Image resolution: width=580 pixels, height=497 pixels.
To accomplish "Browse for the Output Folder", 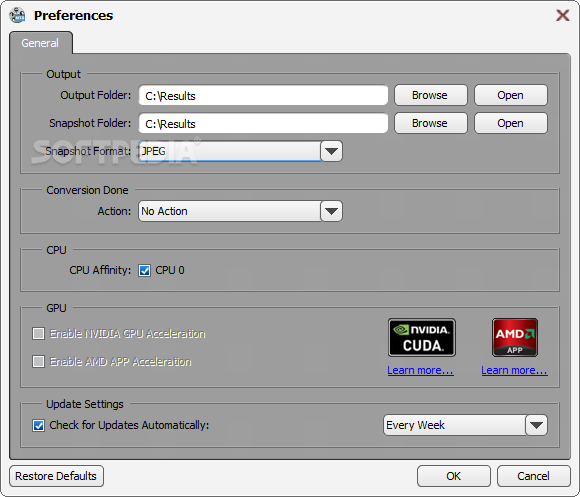I will click(431, 95).
